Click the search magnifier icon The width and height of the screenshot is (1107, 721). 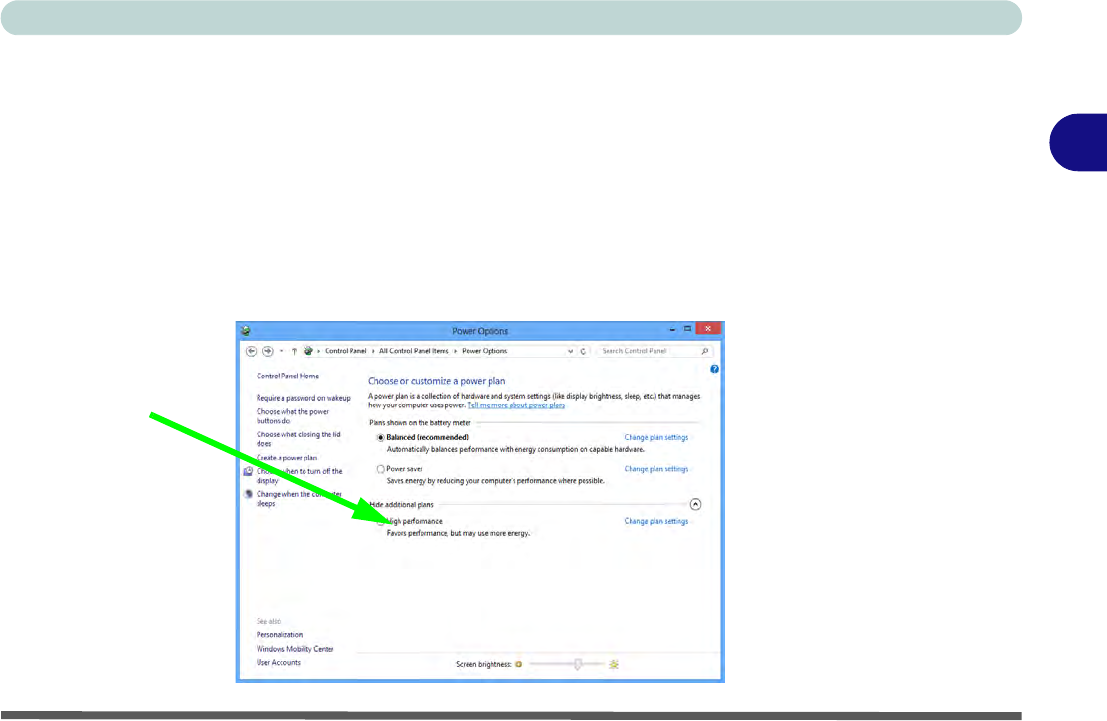click(705, 351)
